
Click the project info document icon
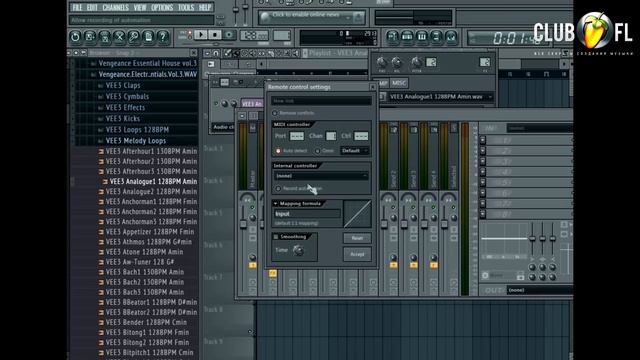[x=148, y=37]
